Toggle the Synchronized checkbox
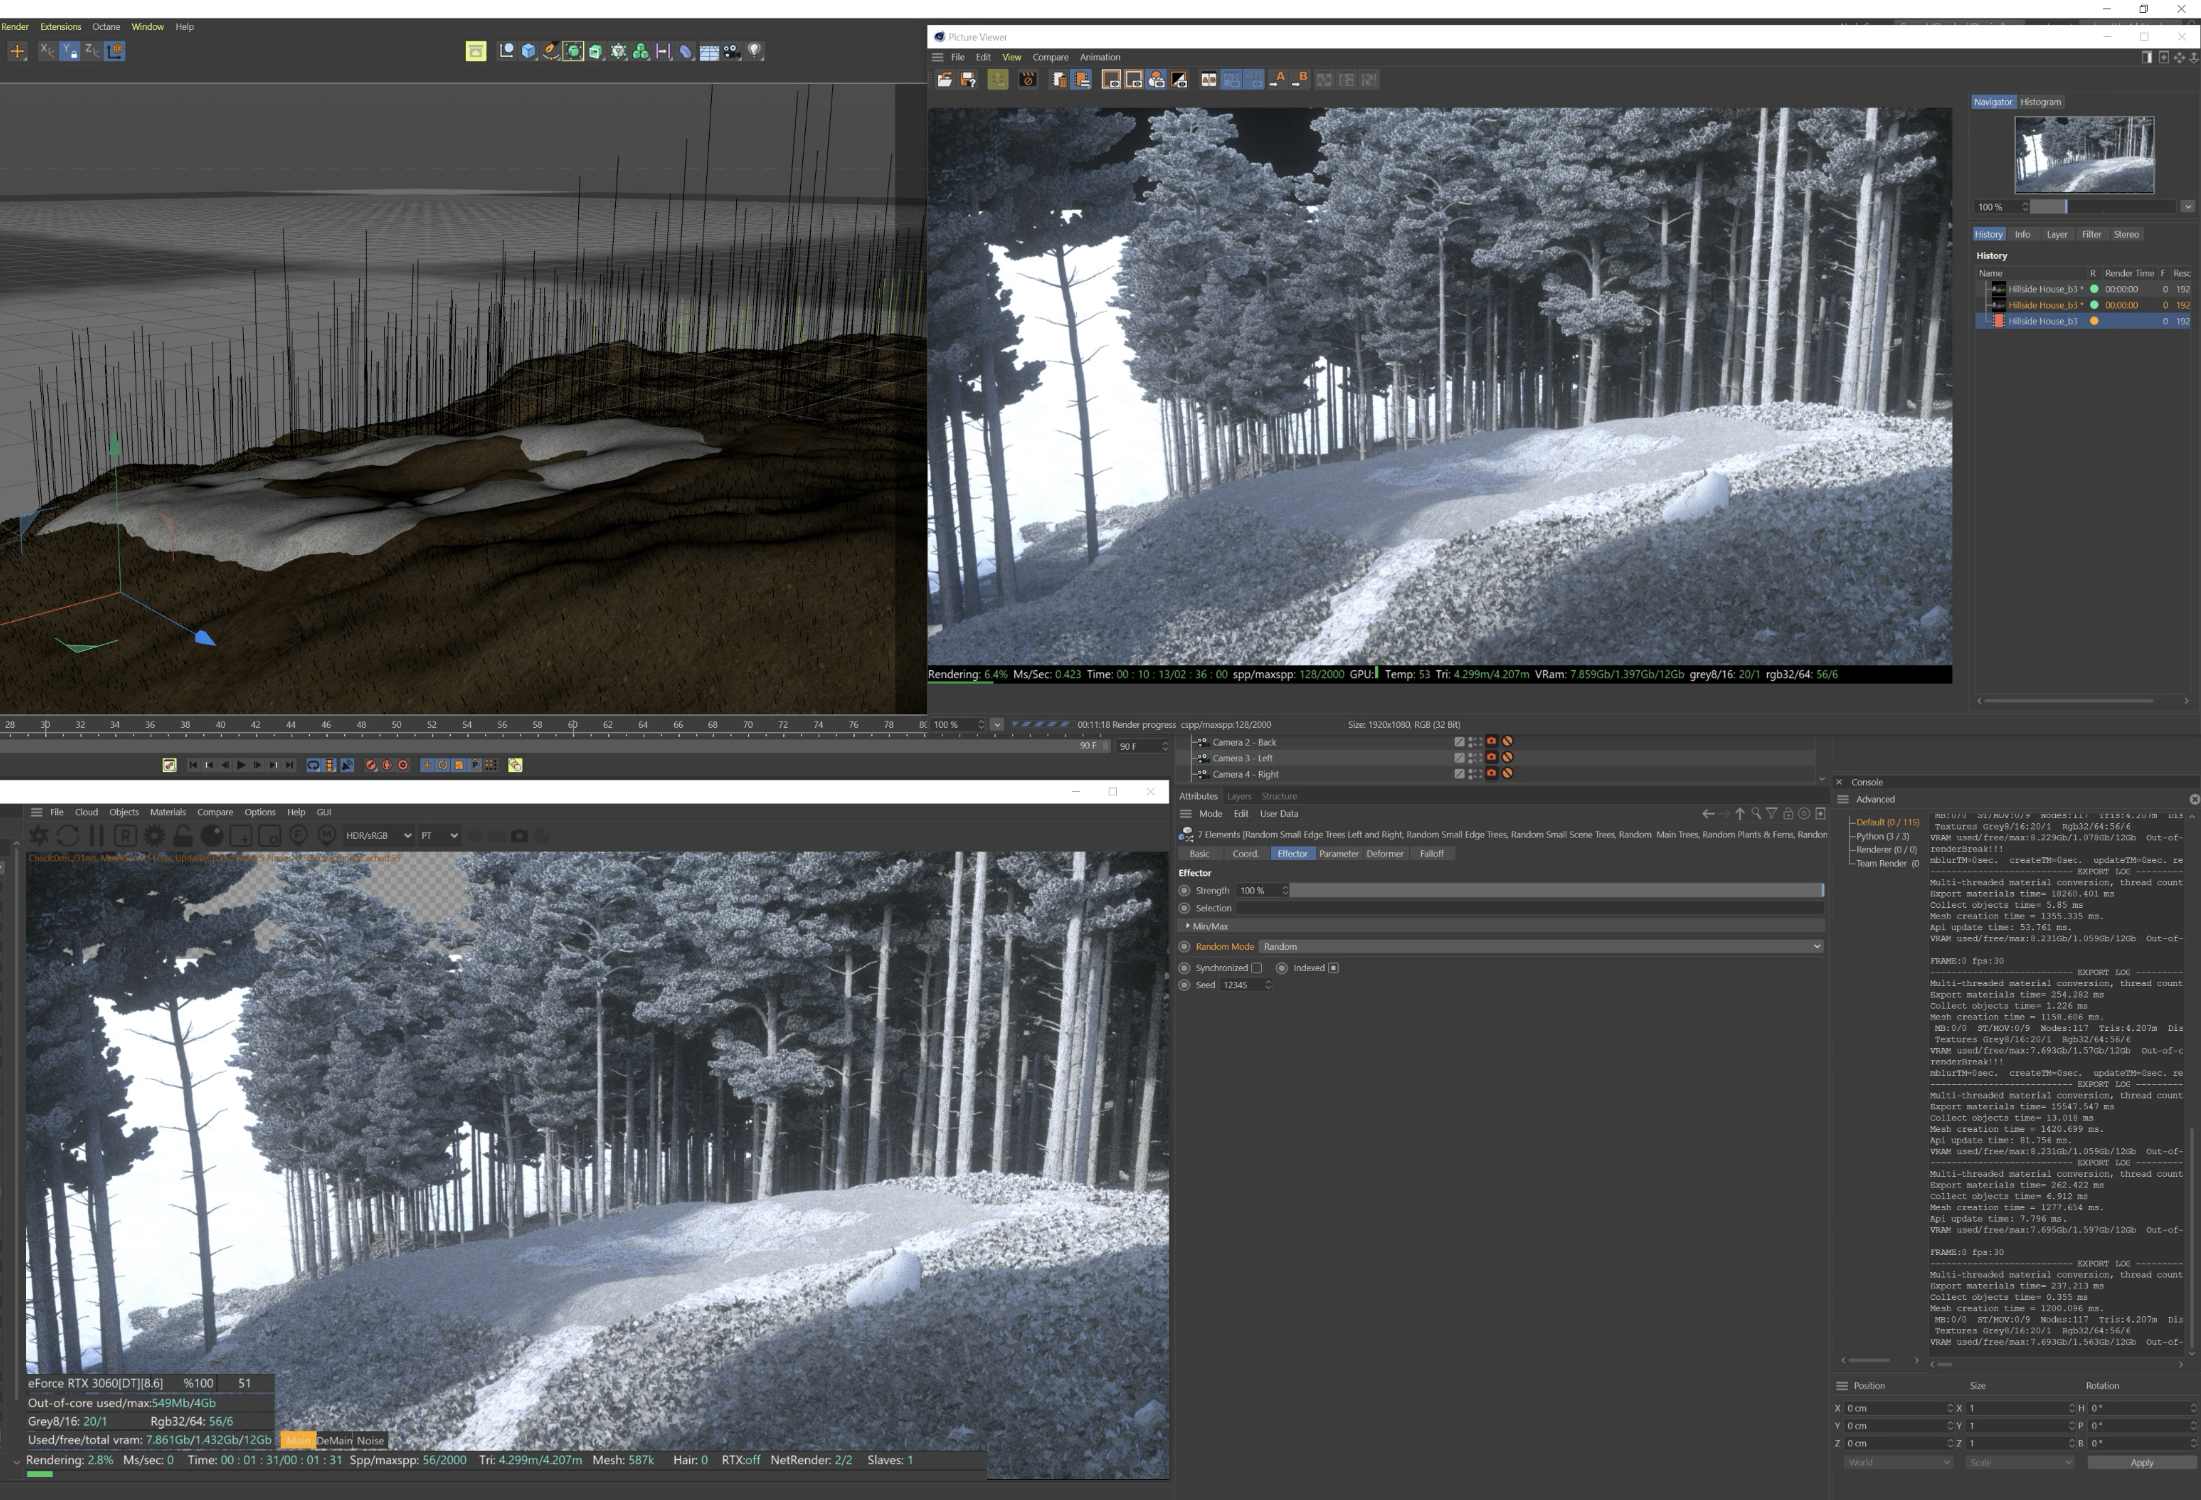Screen dimensions: 2201x1500 pos(1257,968)
